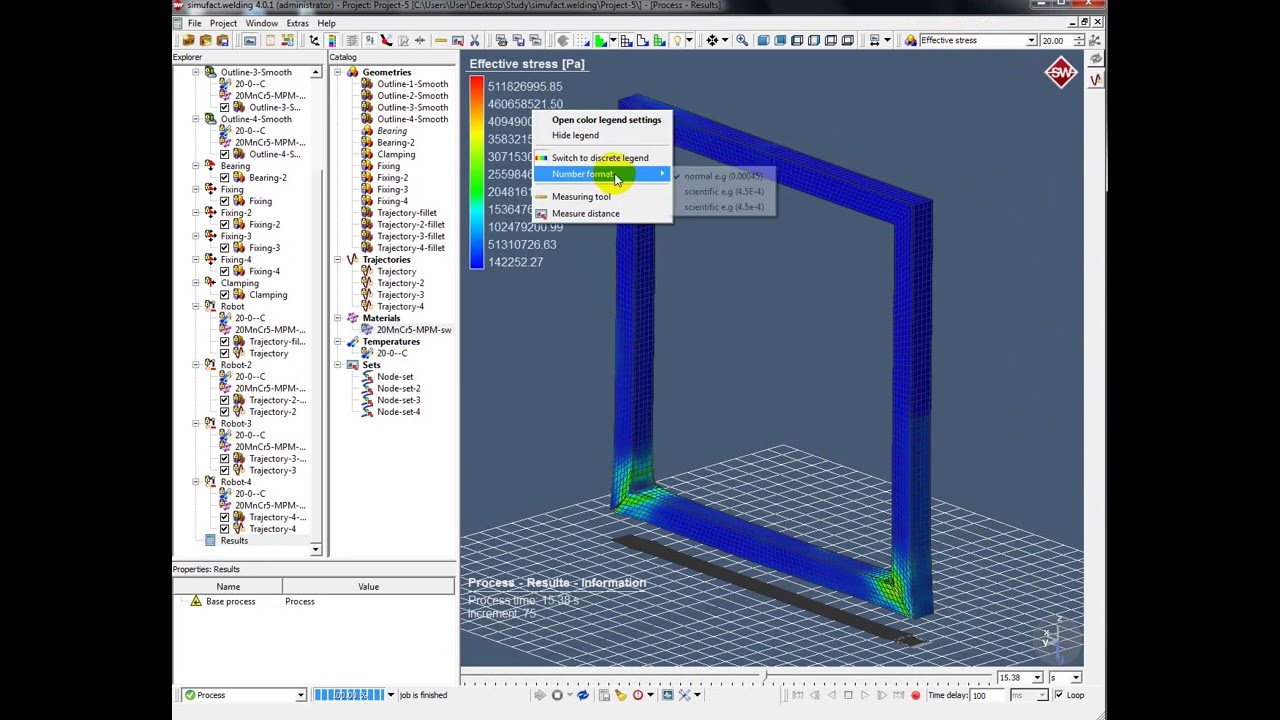This screenshot has height=720, width=1280.
Task: Open the File menu
Action: [x=195, y=23]
